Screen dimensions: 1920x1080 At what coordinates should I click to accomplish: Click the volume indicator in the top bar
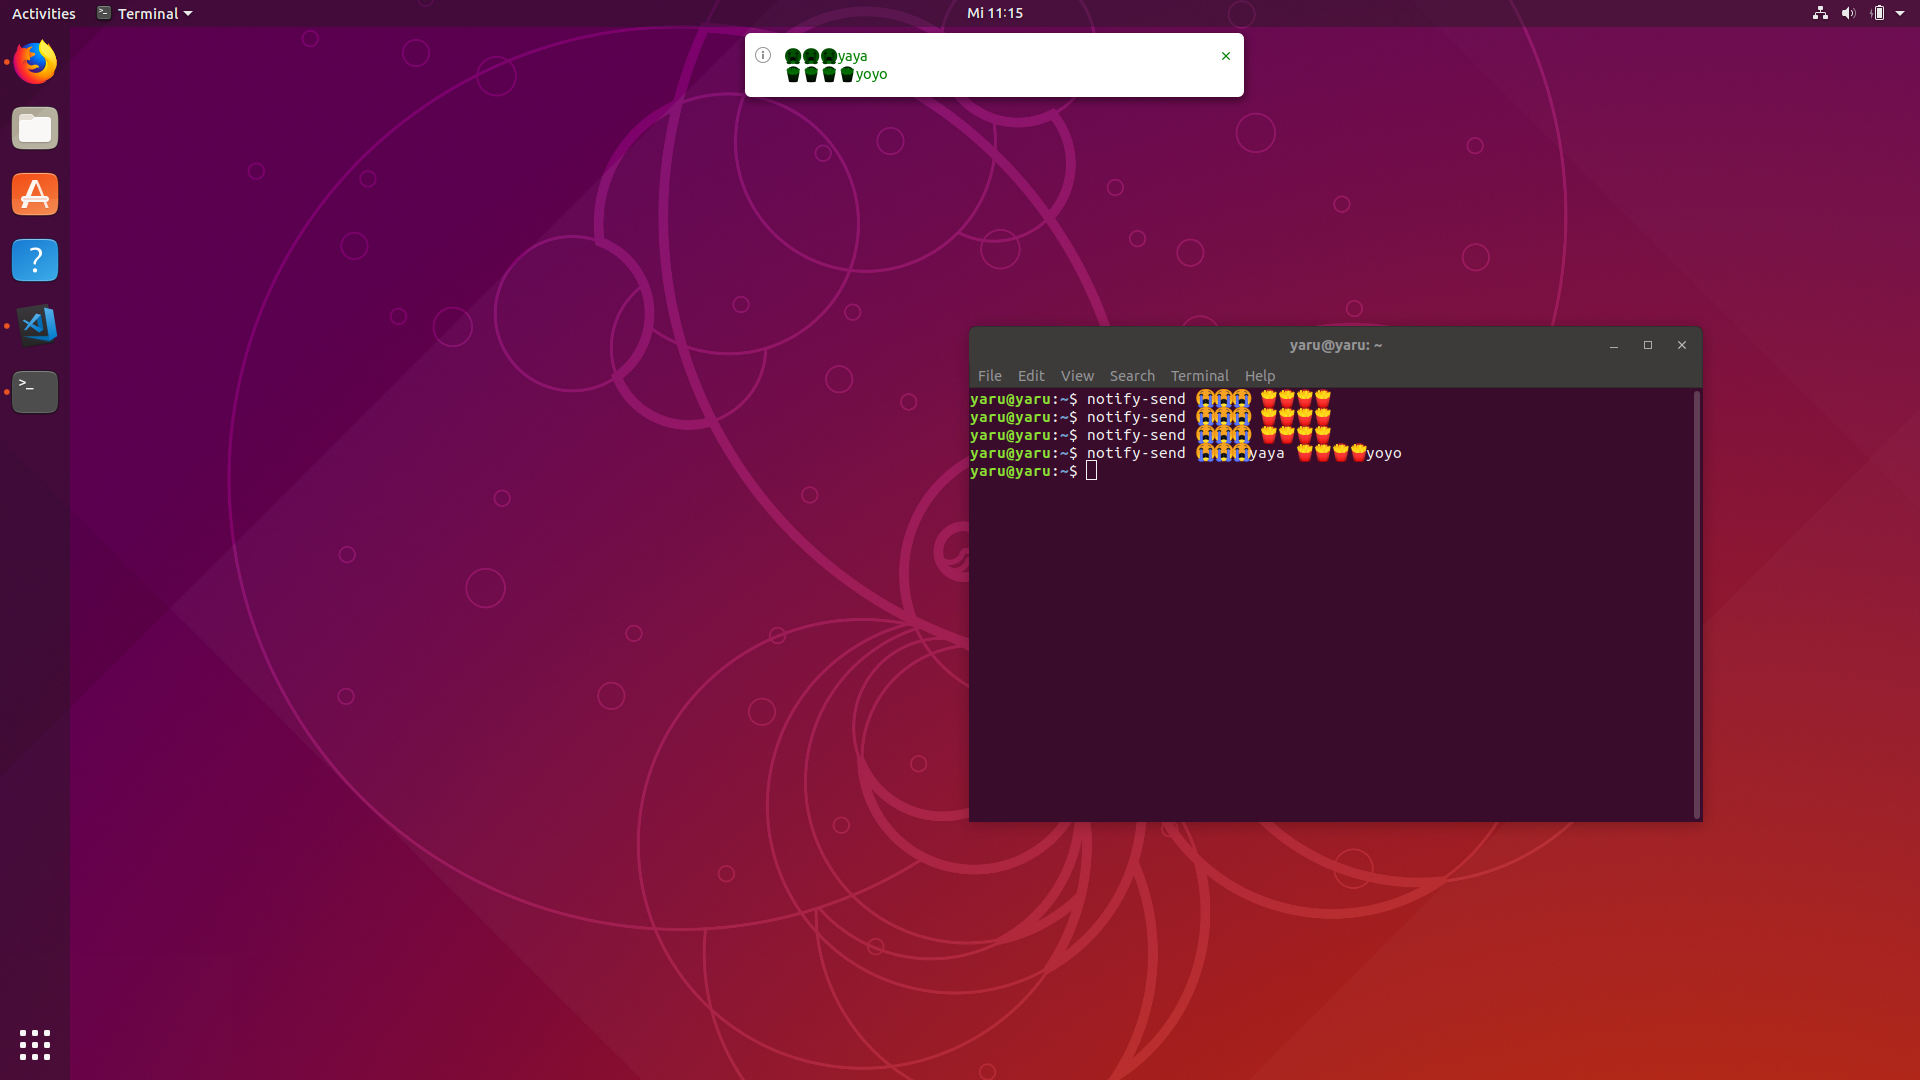(x=1848, y=13)
